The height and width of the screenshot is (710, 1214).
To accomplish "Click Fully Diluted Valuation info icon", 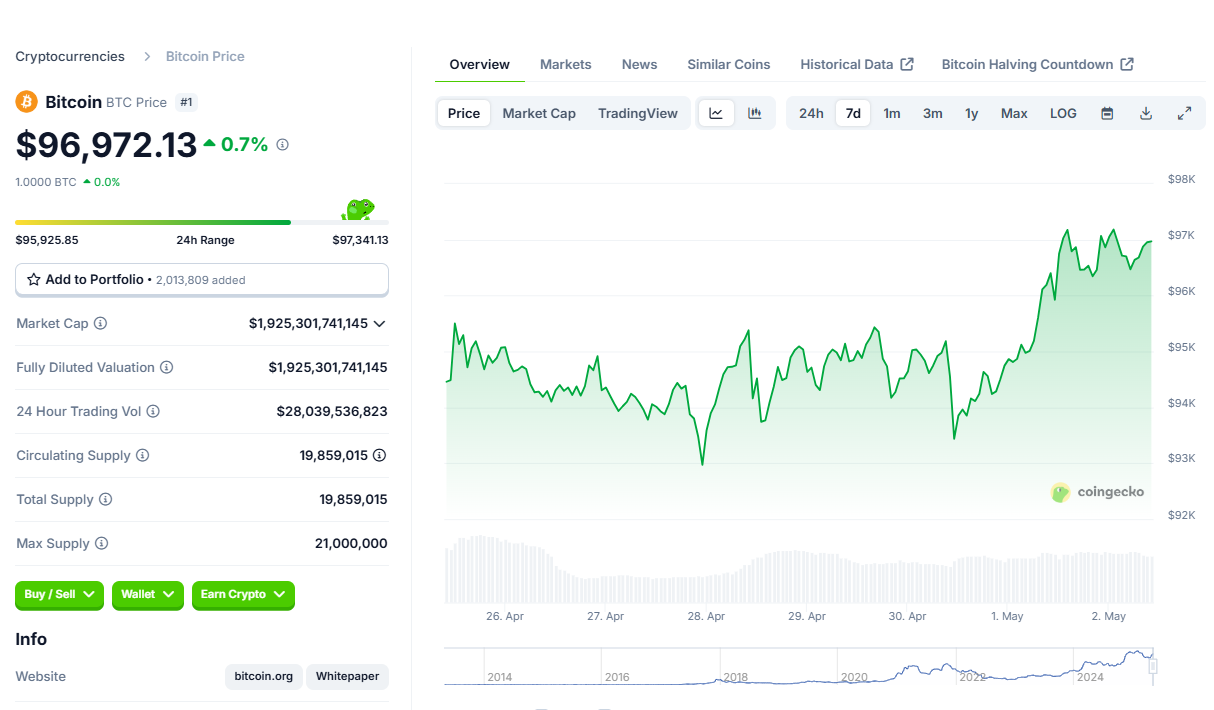I will click(166, 368).
